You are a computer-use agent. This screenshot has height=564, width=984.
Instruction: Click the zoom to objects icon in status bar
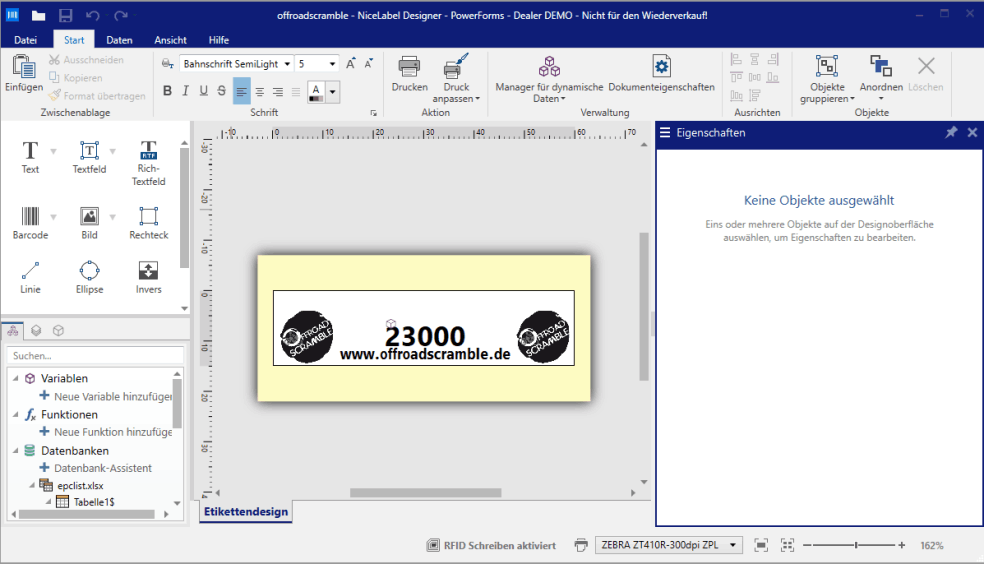(x=788, y=545)
